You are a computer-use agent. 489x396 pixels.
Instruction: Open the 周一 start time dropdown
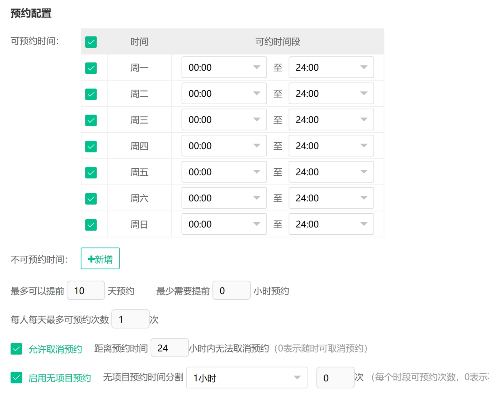[224, 67]
